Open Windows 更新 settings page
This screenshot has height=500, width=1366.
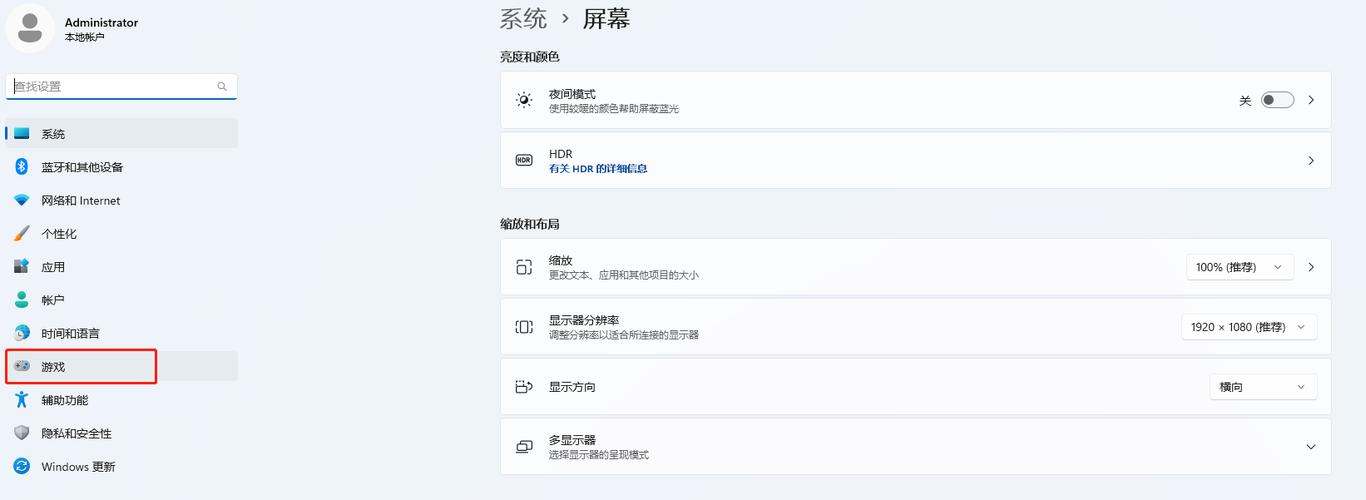(x=122, y=466)
